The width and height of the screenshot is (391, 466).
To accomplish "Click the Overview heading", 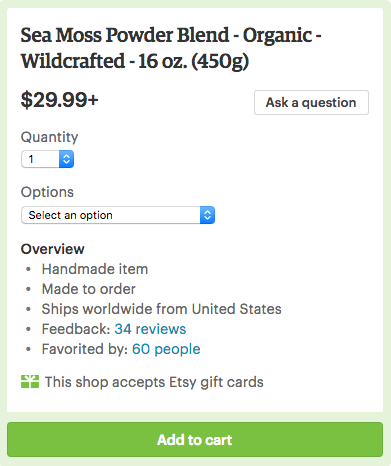I will (x=53, y=249).
